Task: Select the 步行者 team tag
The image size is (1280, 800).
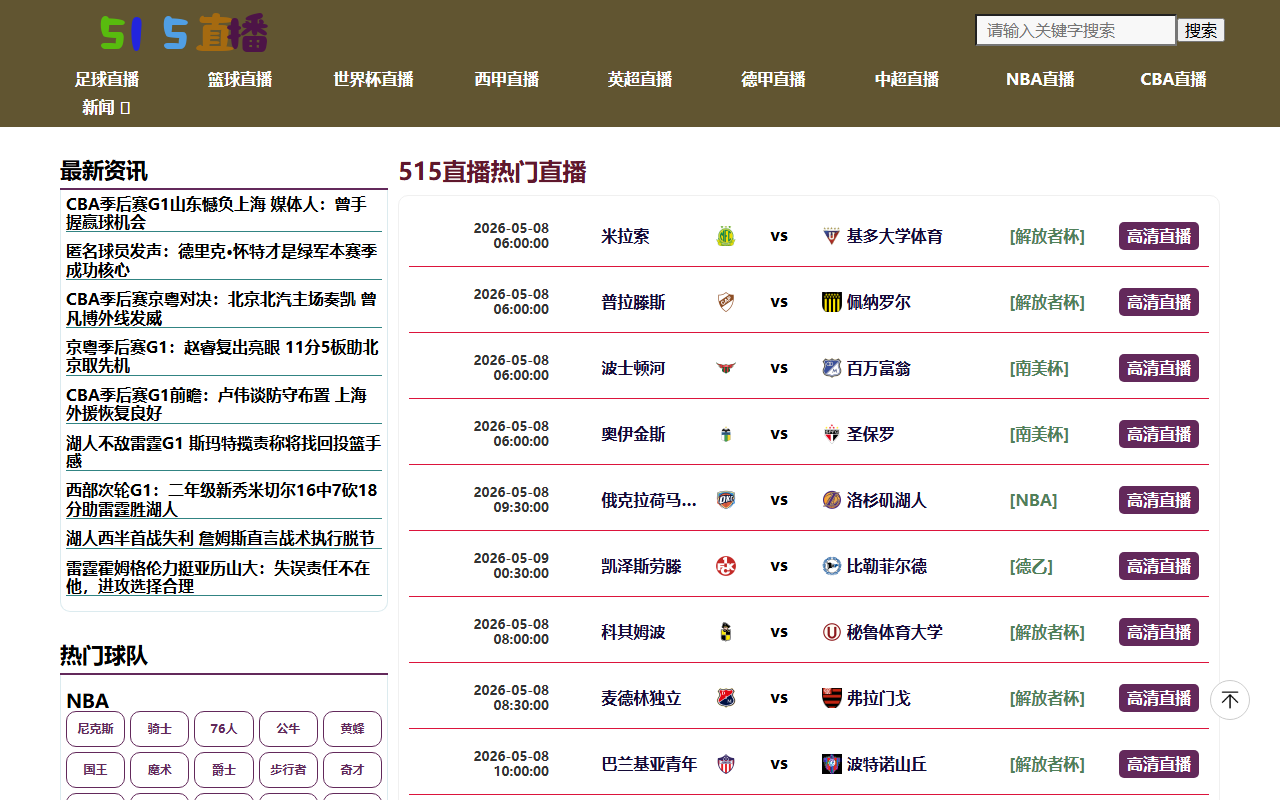Action: tap(288, 770)
